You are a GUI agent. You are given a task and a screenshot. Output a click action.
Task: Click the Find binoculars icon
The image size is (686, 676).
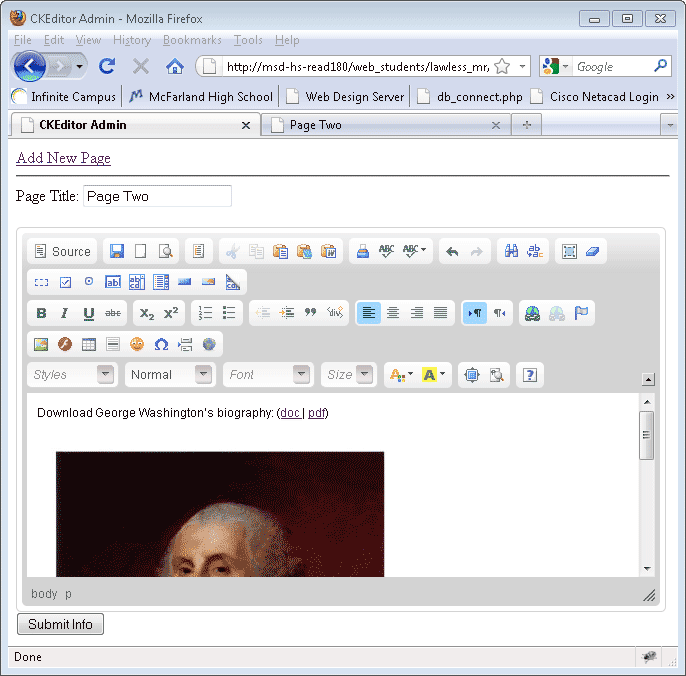pyautogui.click(x=511, y=252)
